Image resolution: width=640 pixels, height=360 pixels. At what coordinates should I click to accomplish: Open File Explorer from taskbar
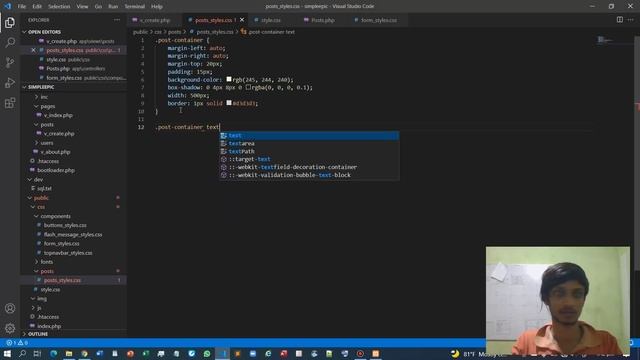coord(69,353)
